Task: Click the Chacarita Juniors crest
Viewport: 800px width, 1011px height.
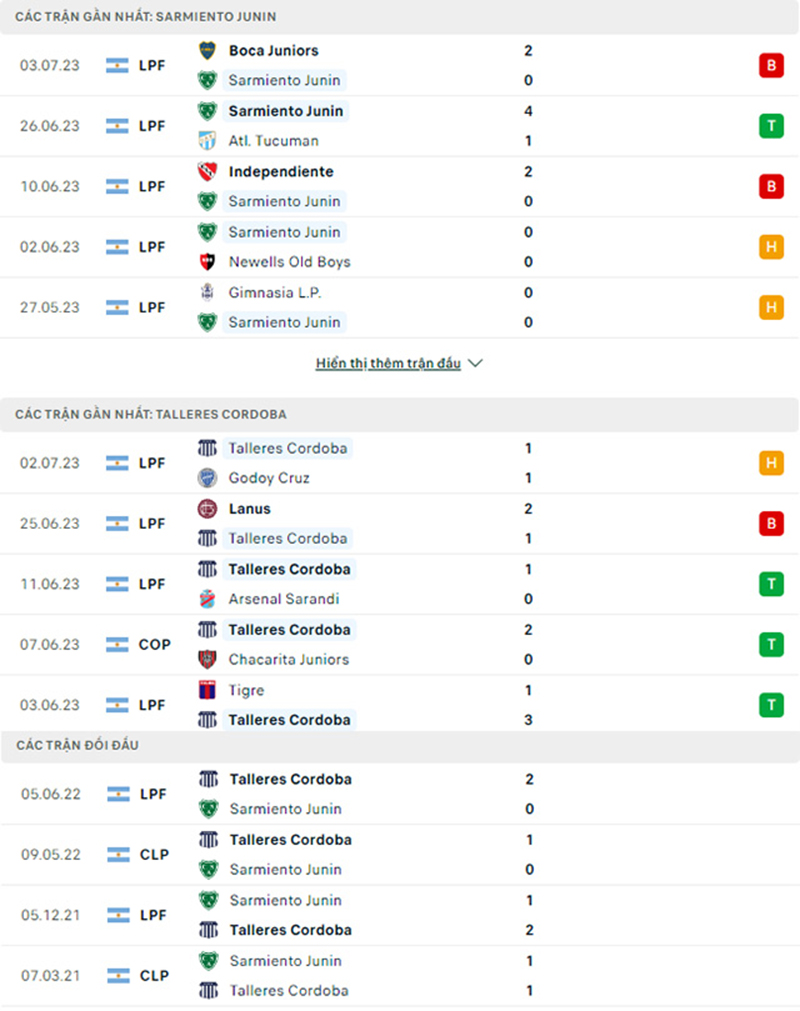Action: [x=207, y=660]
